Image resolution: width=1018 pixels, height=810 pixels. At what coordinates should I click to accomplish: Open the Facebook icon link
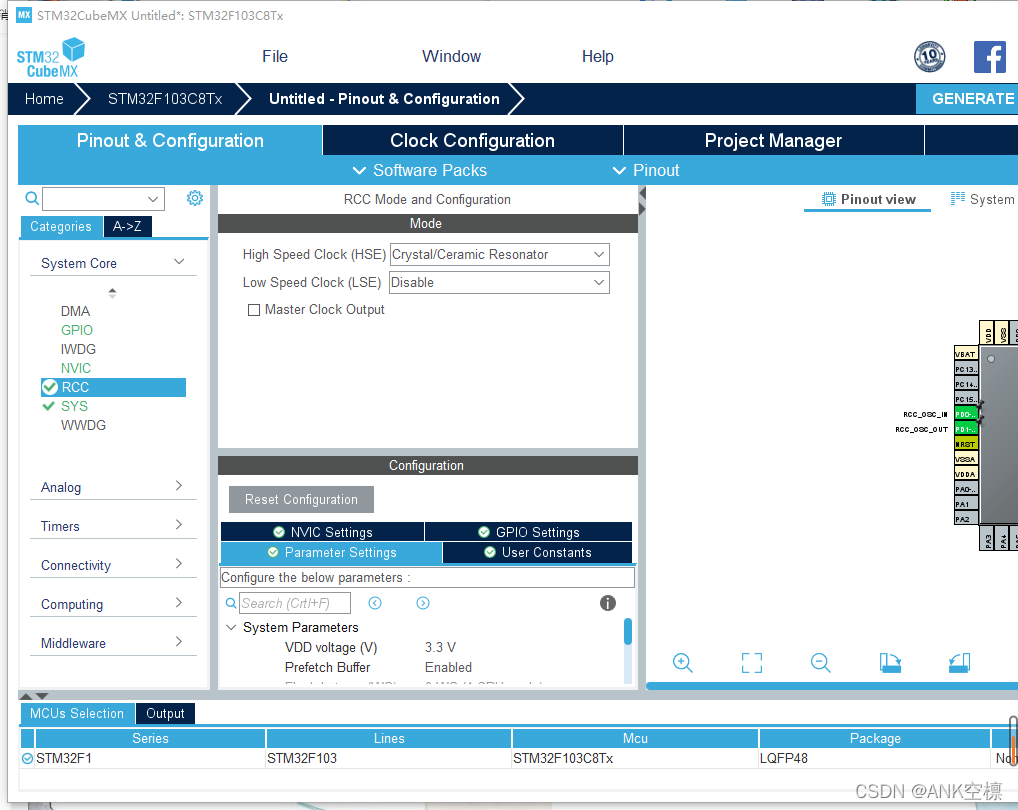pos(989,57)
